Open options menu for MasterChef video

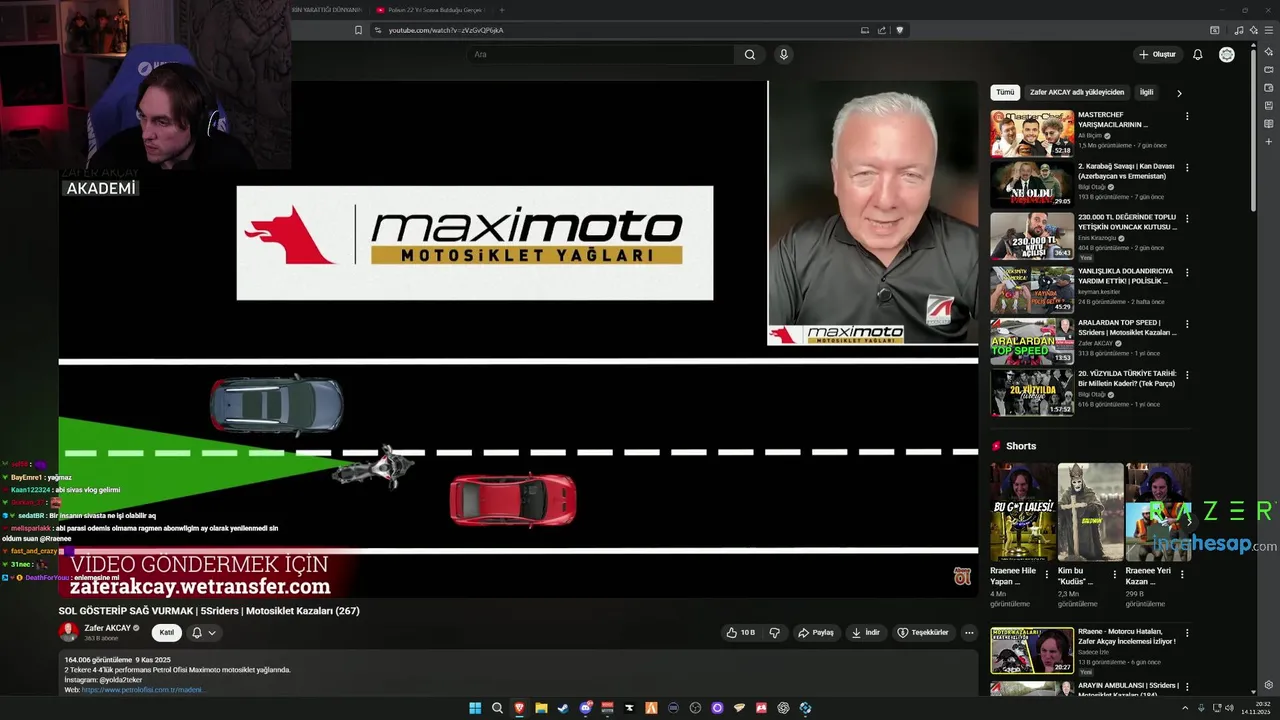[x=1187, y=117]
